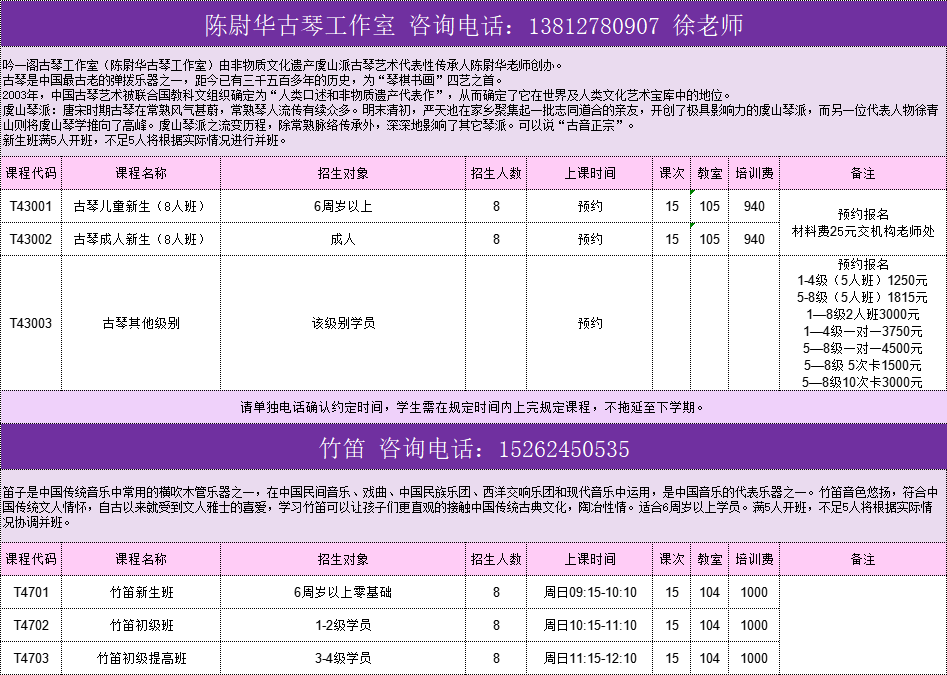Select course code cell T4702
Screen dimensions: 947x675
click(x=30, y=626)
